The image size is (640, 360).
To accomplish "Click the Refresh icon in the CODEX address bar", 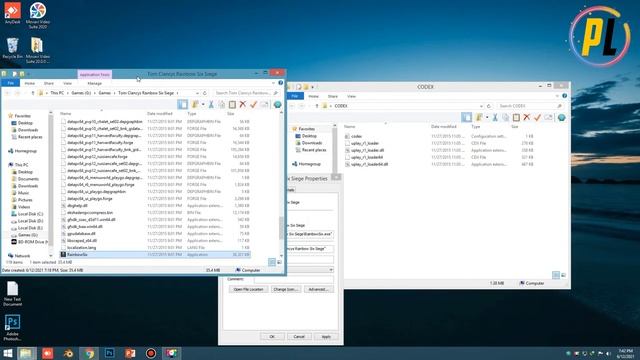I will pyautogui.click(x=488, y=106).
